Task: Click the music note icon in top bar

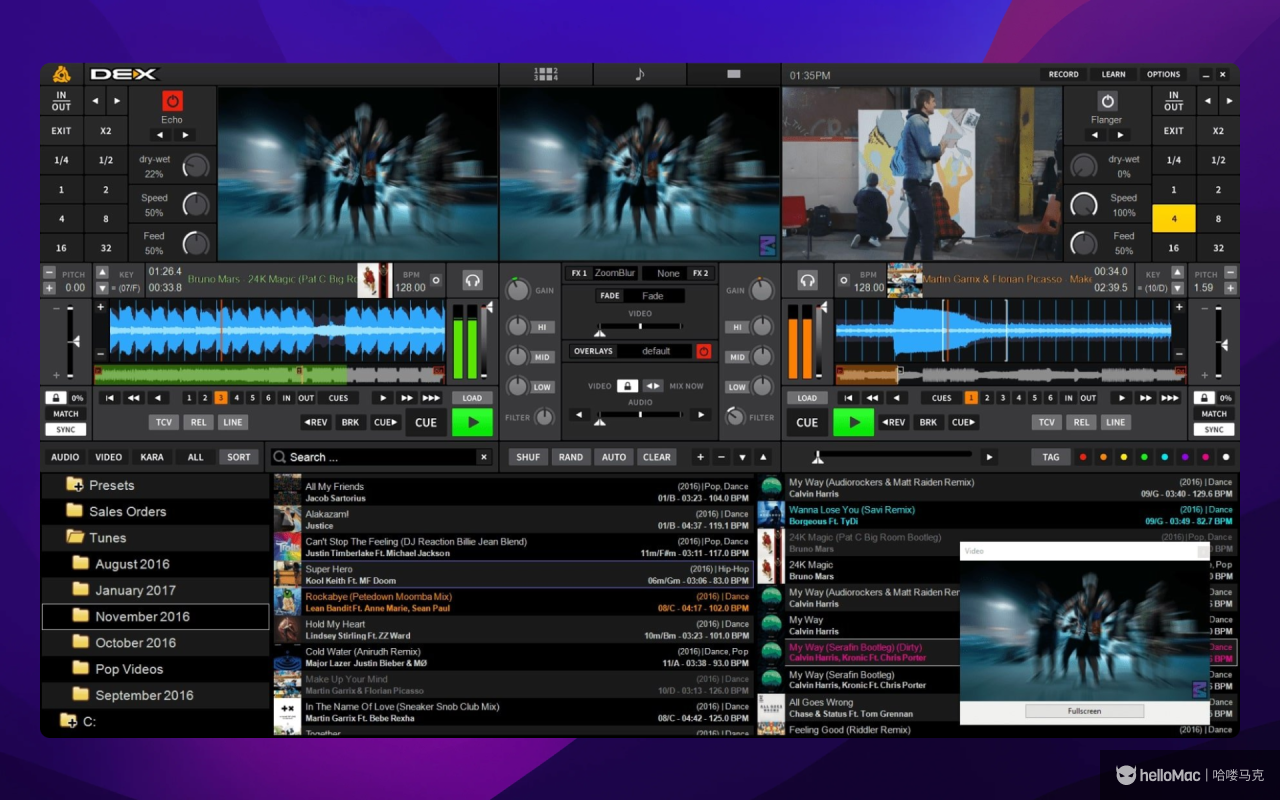Action: pos(640,74)
